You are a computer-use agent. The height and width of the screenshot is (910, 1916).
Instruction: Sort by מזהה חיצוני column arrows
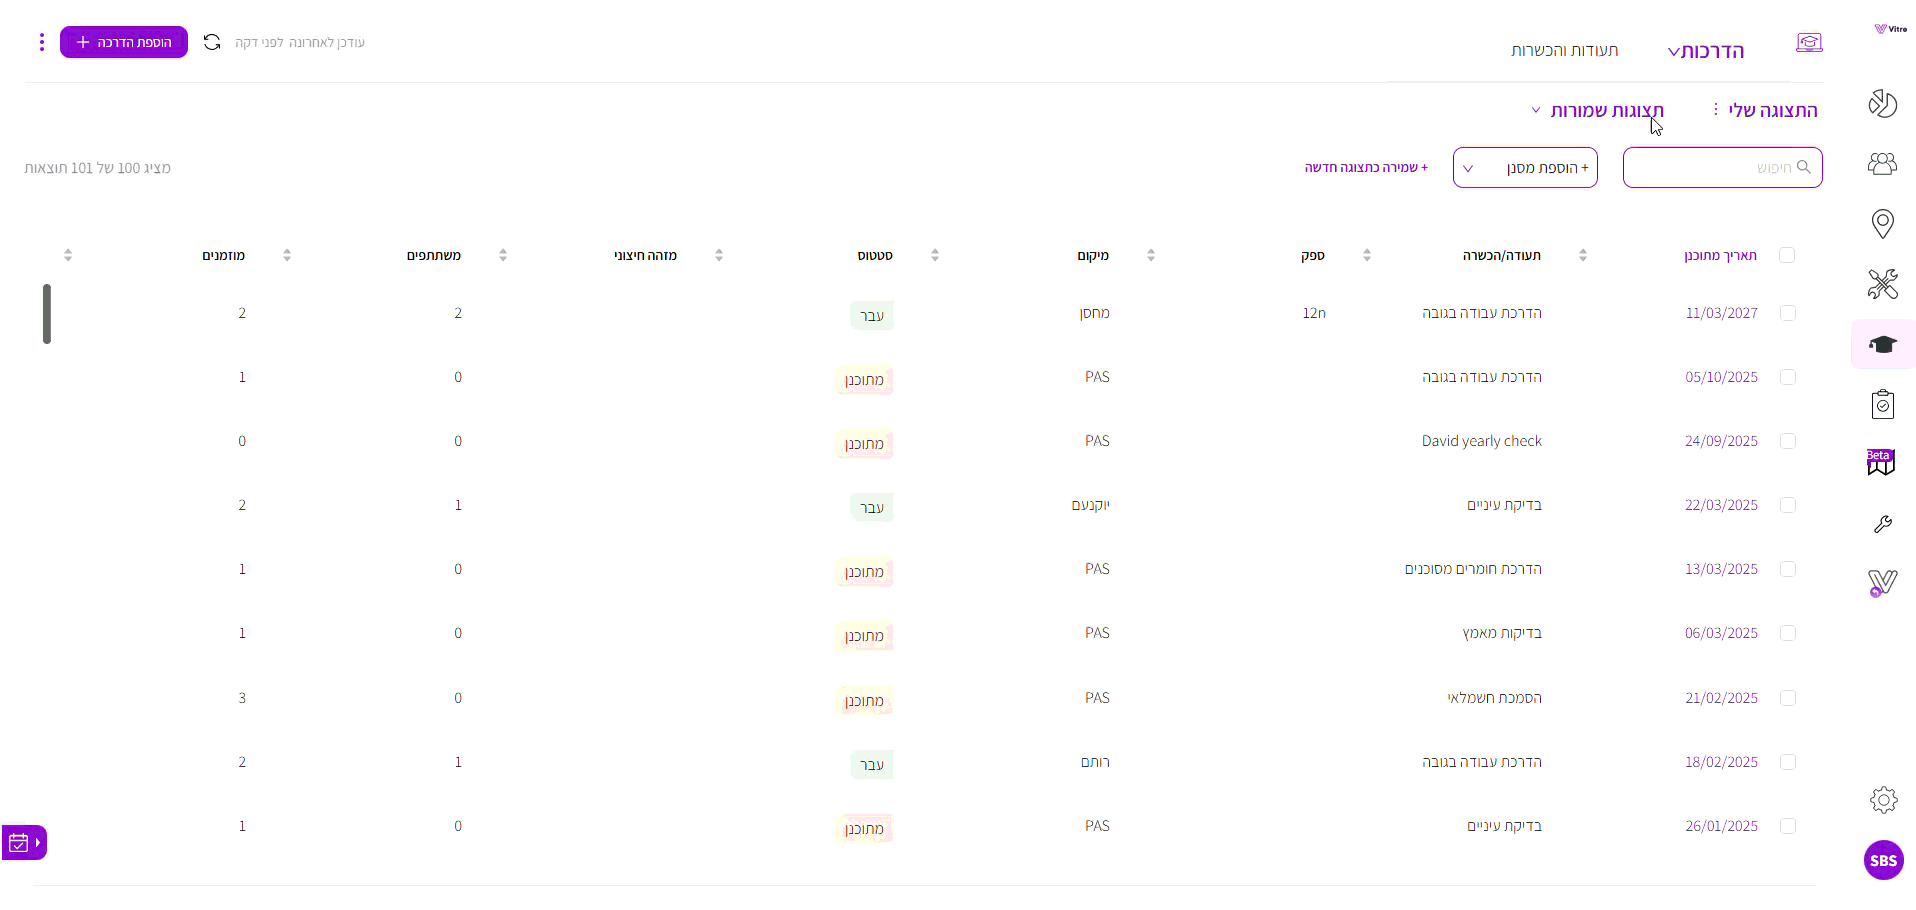pyautogui.click(x=503, y=255)
